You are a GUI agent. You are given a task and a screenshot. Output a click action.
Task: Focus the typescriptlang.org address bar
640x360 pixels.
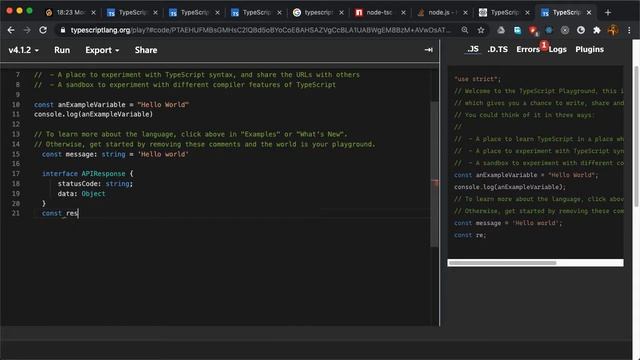(260, 30)
